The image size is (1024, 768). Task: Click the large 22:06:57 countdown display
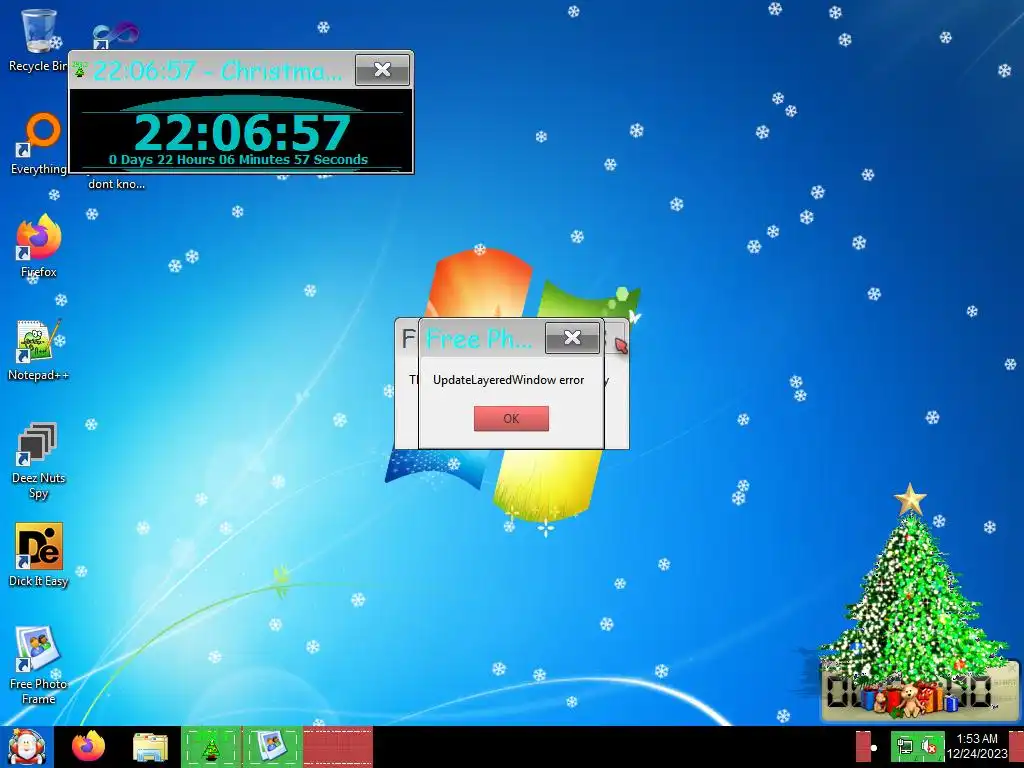click(x=242, y=133)
